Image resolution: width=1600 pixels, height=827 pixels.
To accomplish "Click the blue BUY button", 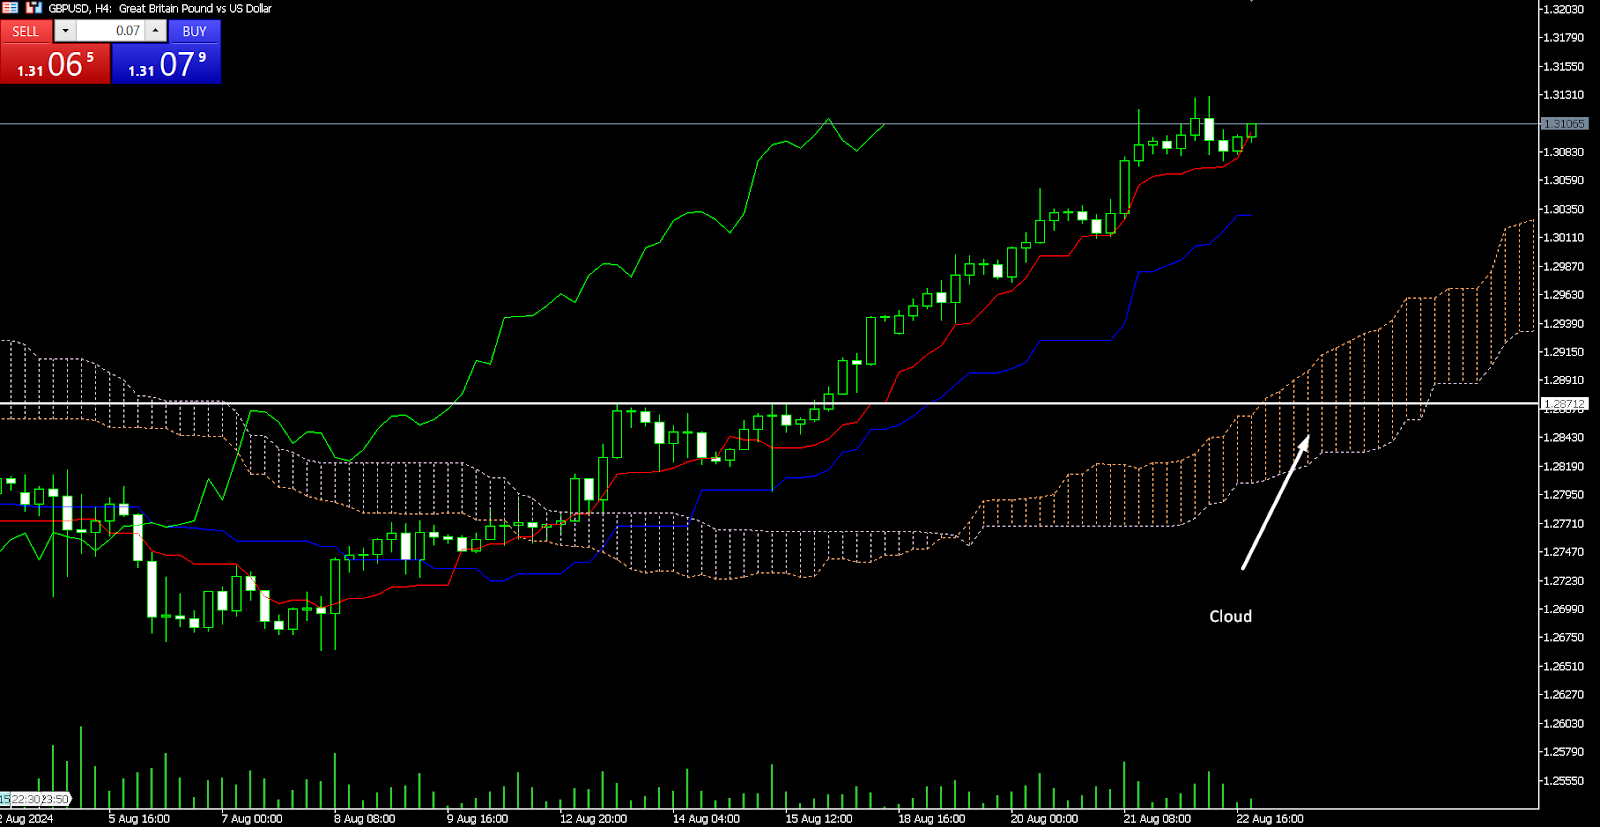I will click(194, 31).
